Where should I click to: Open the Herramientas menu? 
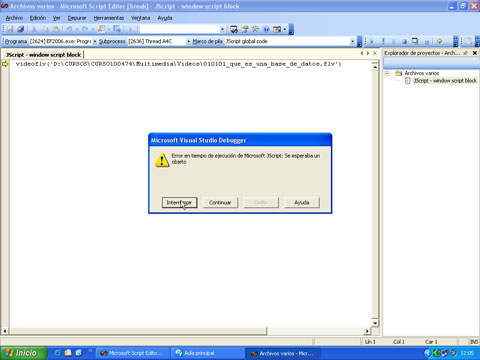pyautogui.click(x=109, y=18)
